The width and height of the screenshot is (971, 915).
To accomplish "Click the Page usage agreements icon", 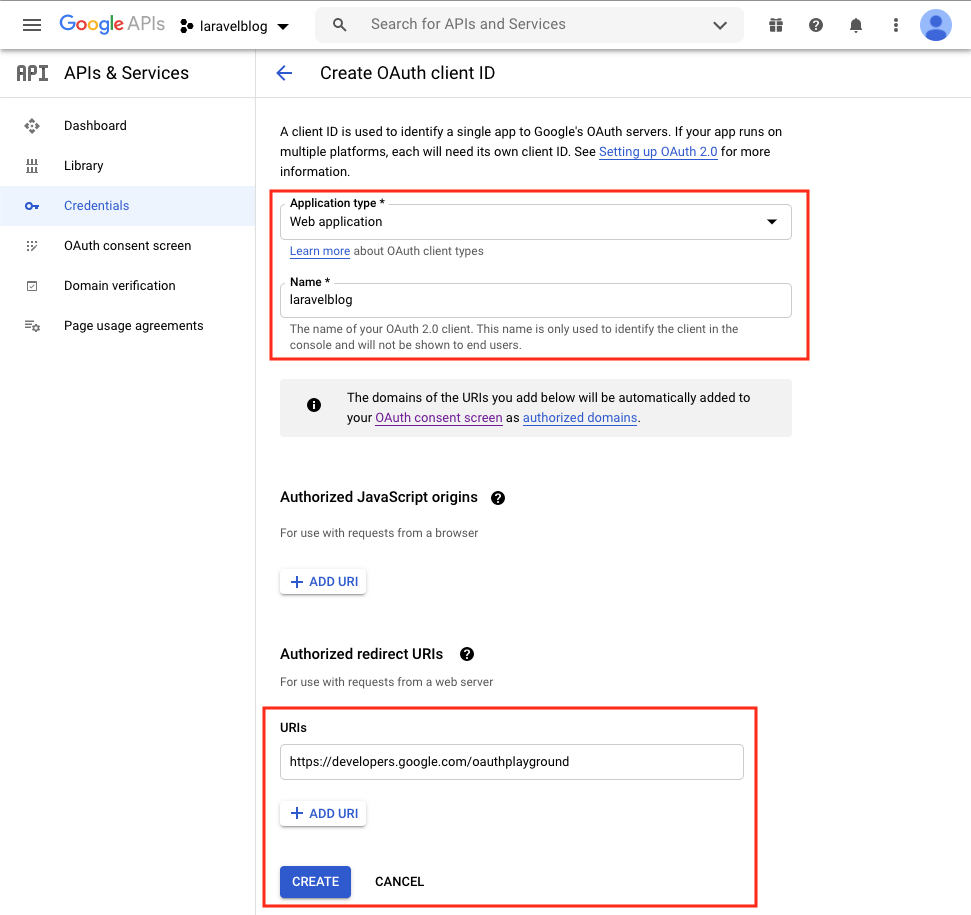I will coord(32,326).
